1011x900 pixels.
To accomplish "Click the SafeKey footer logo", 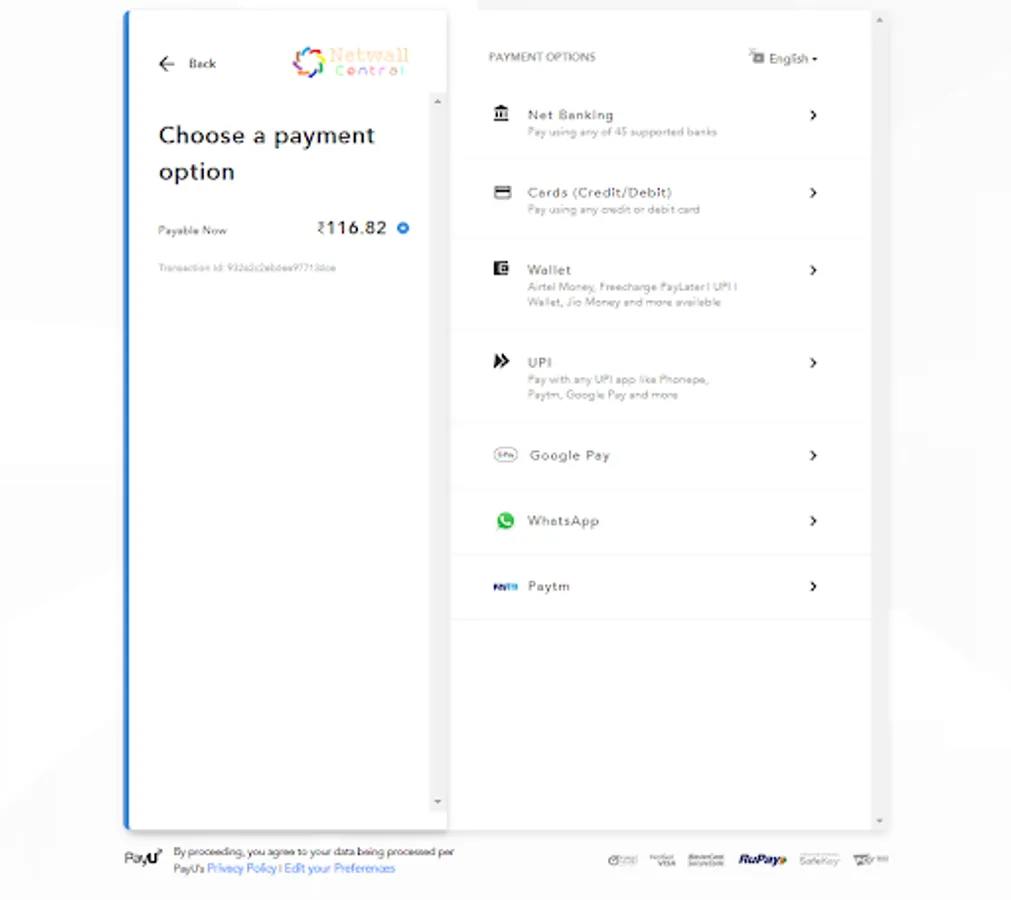I will (820, 860).
